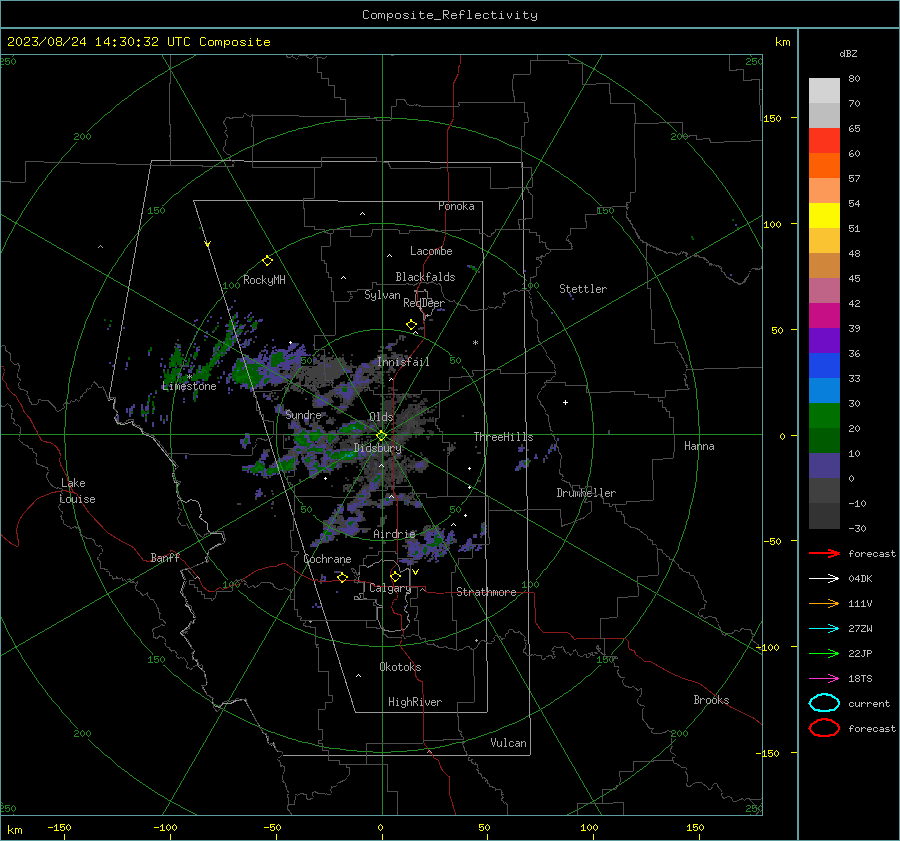Pick the yellow 51–54 dBZ swatch
Screen dimensions: 900x841
824,216
